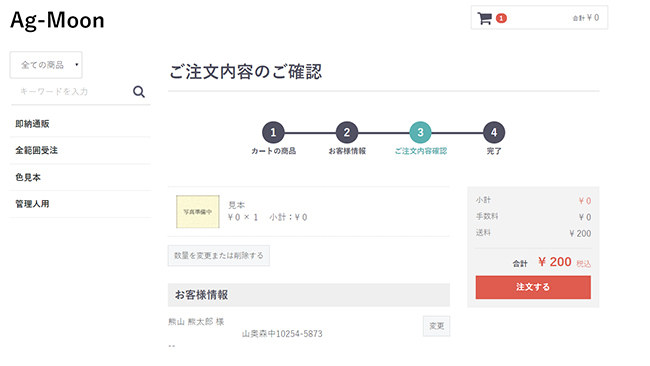The height and width of the screenshot is (366, 650).
Task: Select step 3 ご注文内容確認 circle
Action: point(420,133)
